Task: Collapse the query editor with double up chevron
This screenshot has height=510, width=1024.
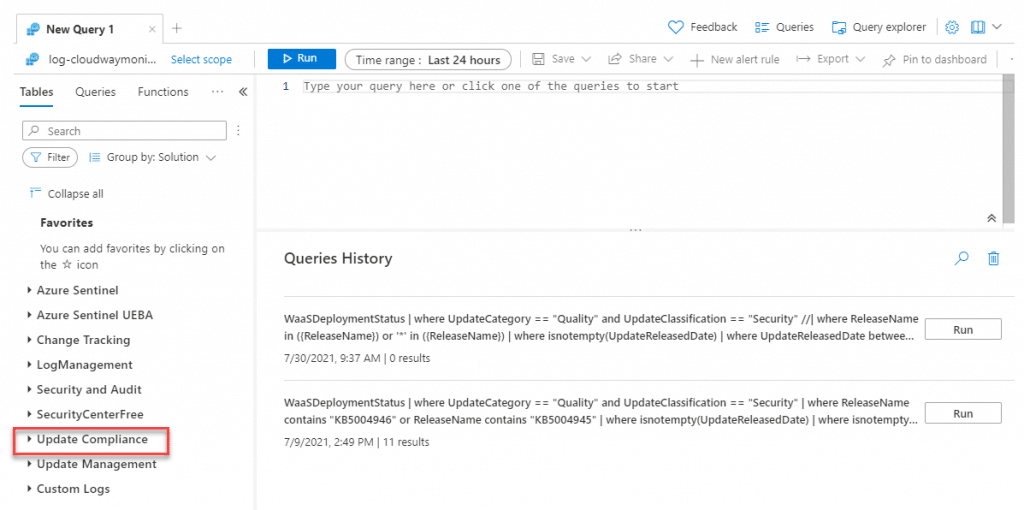Action: click(991, 219)
